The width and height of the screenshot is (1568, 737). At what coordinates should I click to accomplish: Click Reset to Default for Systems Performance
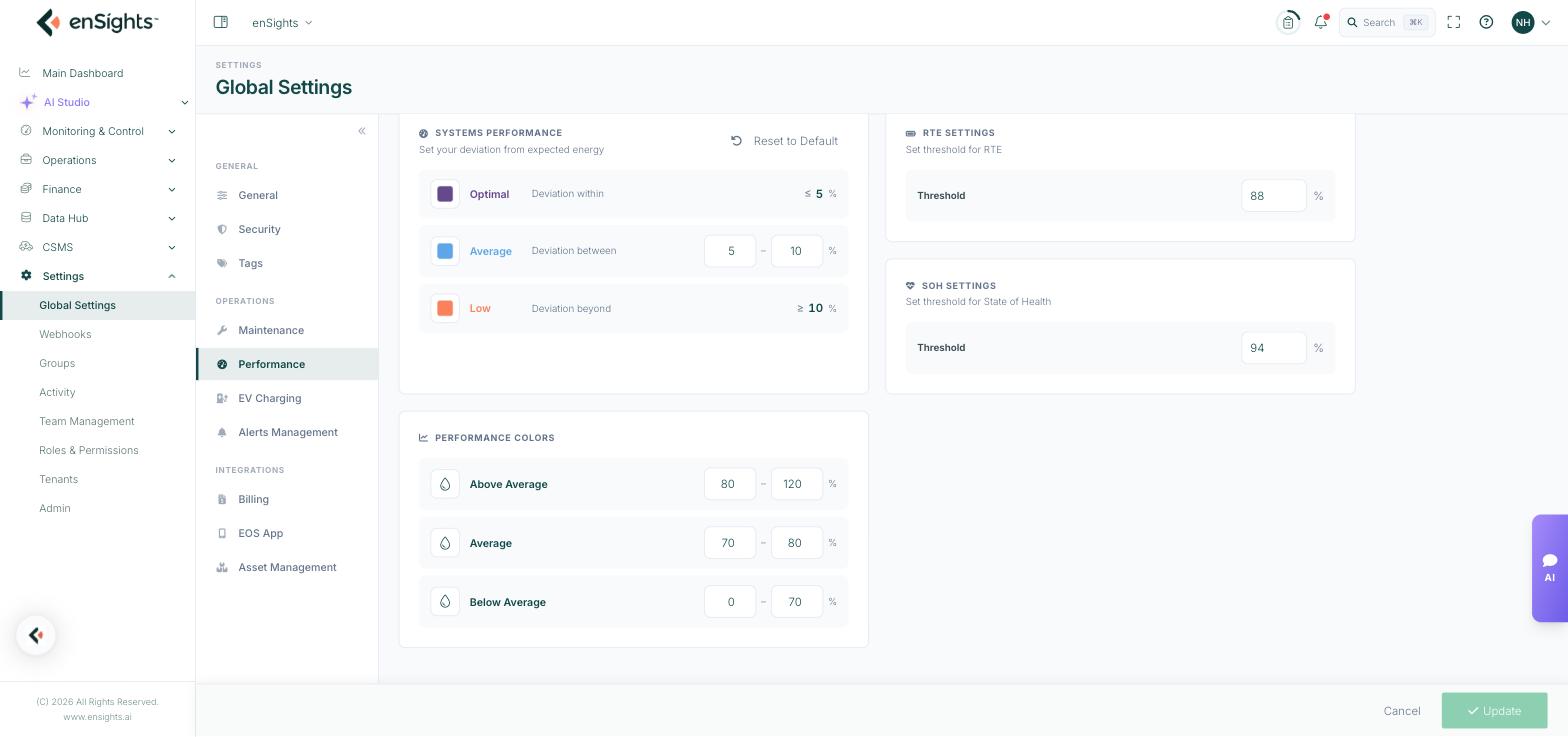[x=784, y=141]
